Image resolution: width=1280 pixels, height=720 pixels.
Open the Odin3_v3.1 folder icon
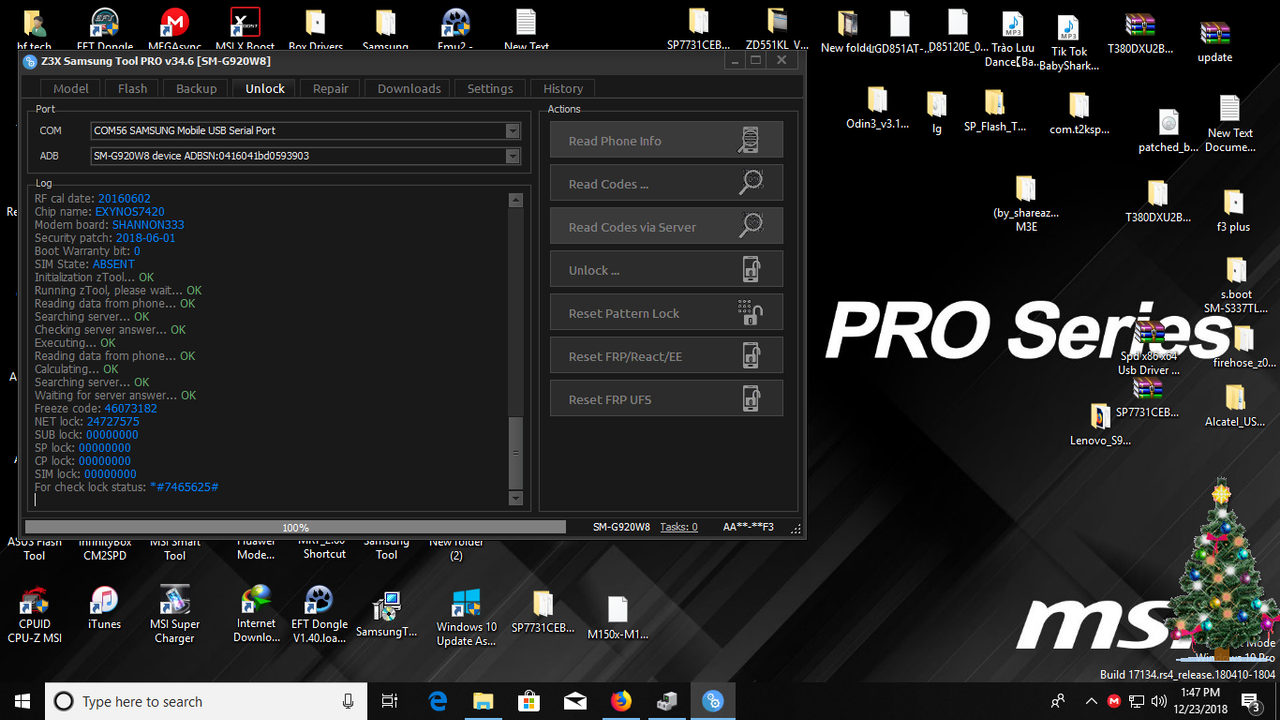877,108
